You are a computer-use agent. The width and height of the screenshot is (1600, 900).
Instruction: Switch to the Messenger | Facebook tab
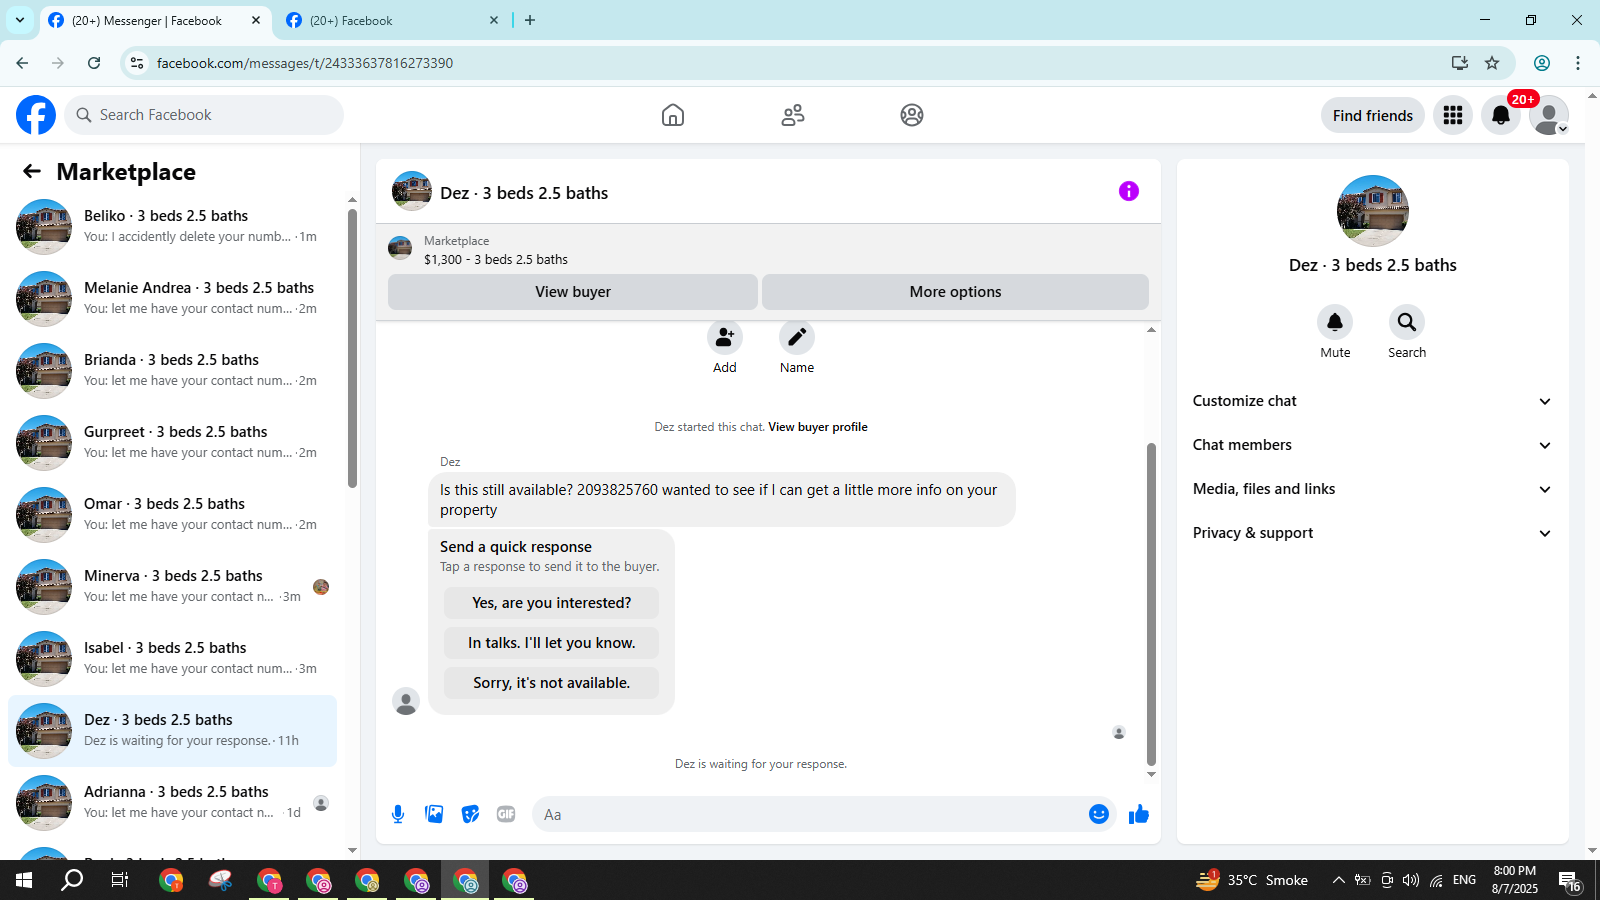click(x=155, y=20)
